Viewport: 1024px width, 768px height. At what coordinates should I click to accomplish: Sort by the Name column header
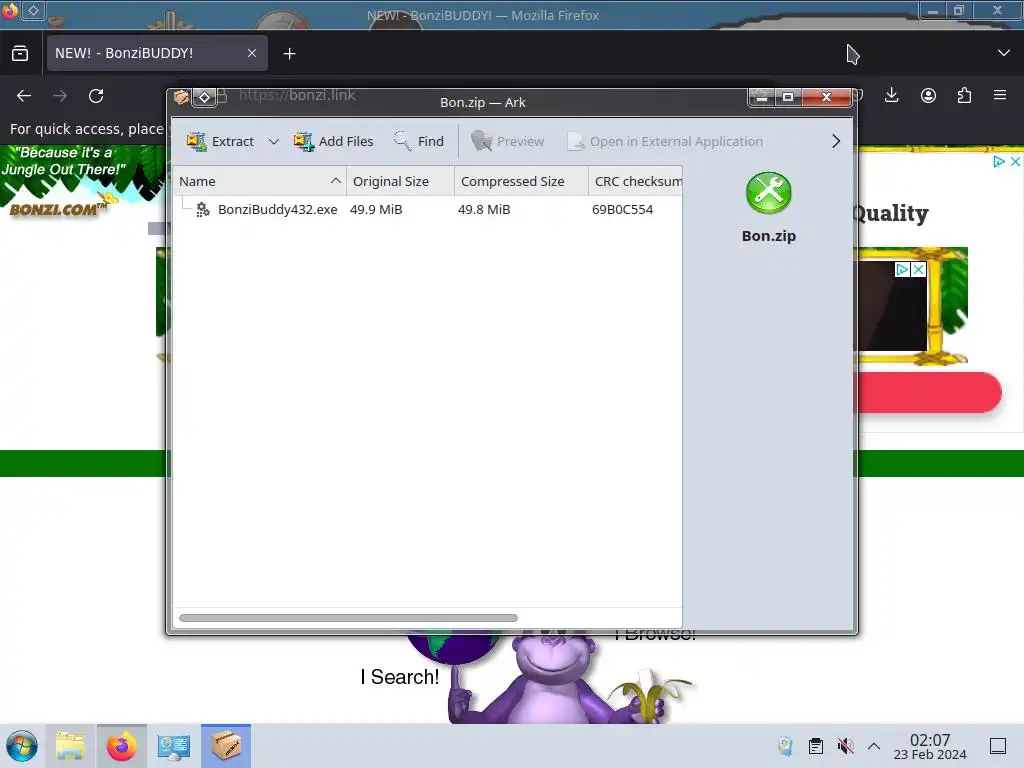[260, 182]
